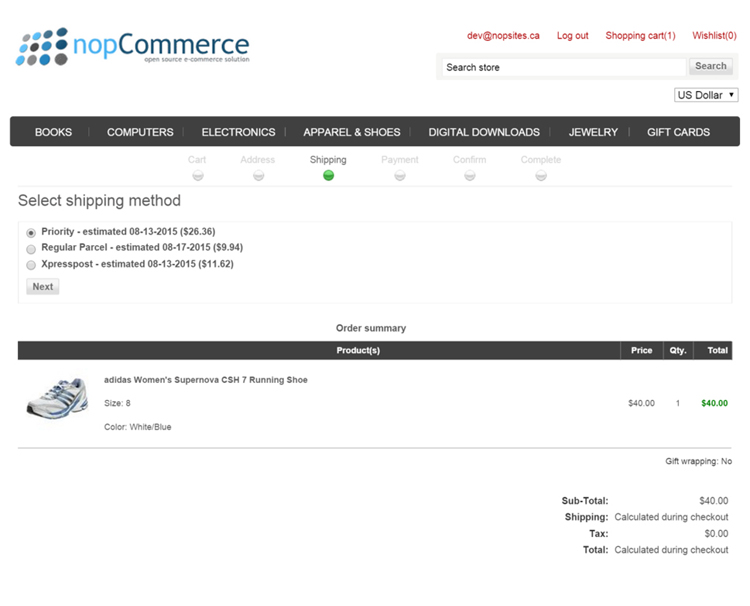Viewport: 750px width, 606px height.
Task: Focus the Search store input field
Action: coord(564,67)
